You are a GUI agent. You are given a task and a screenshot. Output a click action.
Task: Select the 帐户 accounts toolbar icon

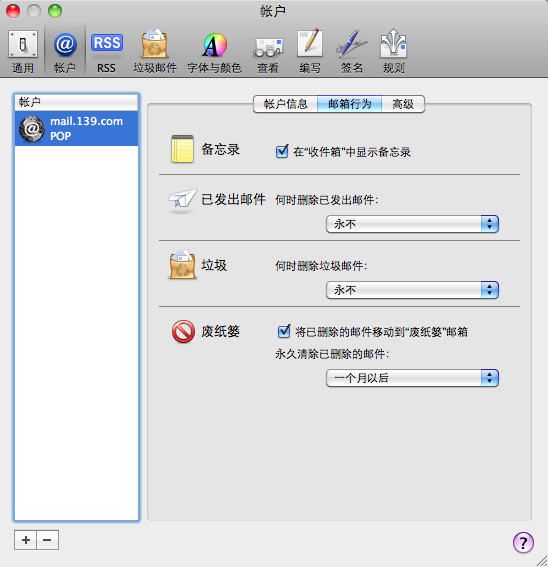point(65,51)
